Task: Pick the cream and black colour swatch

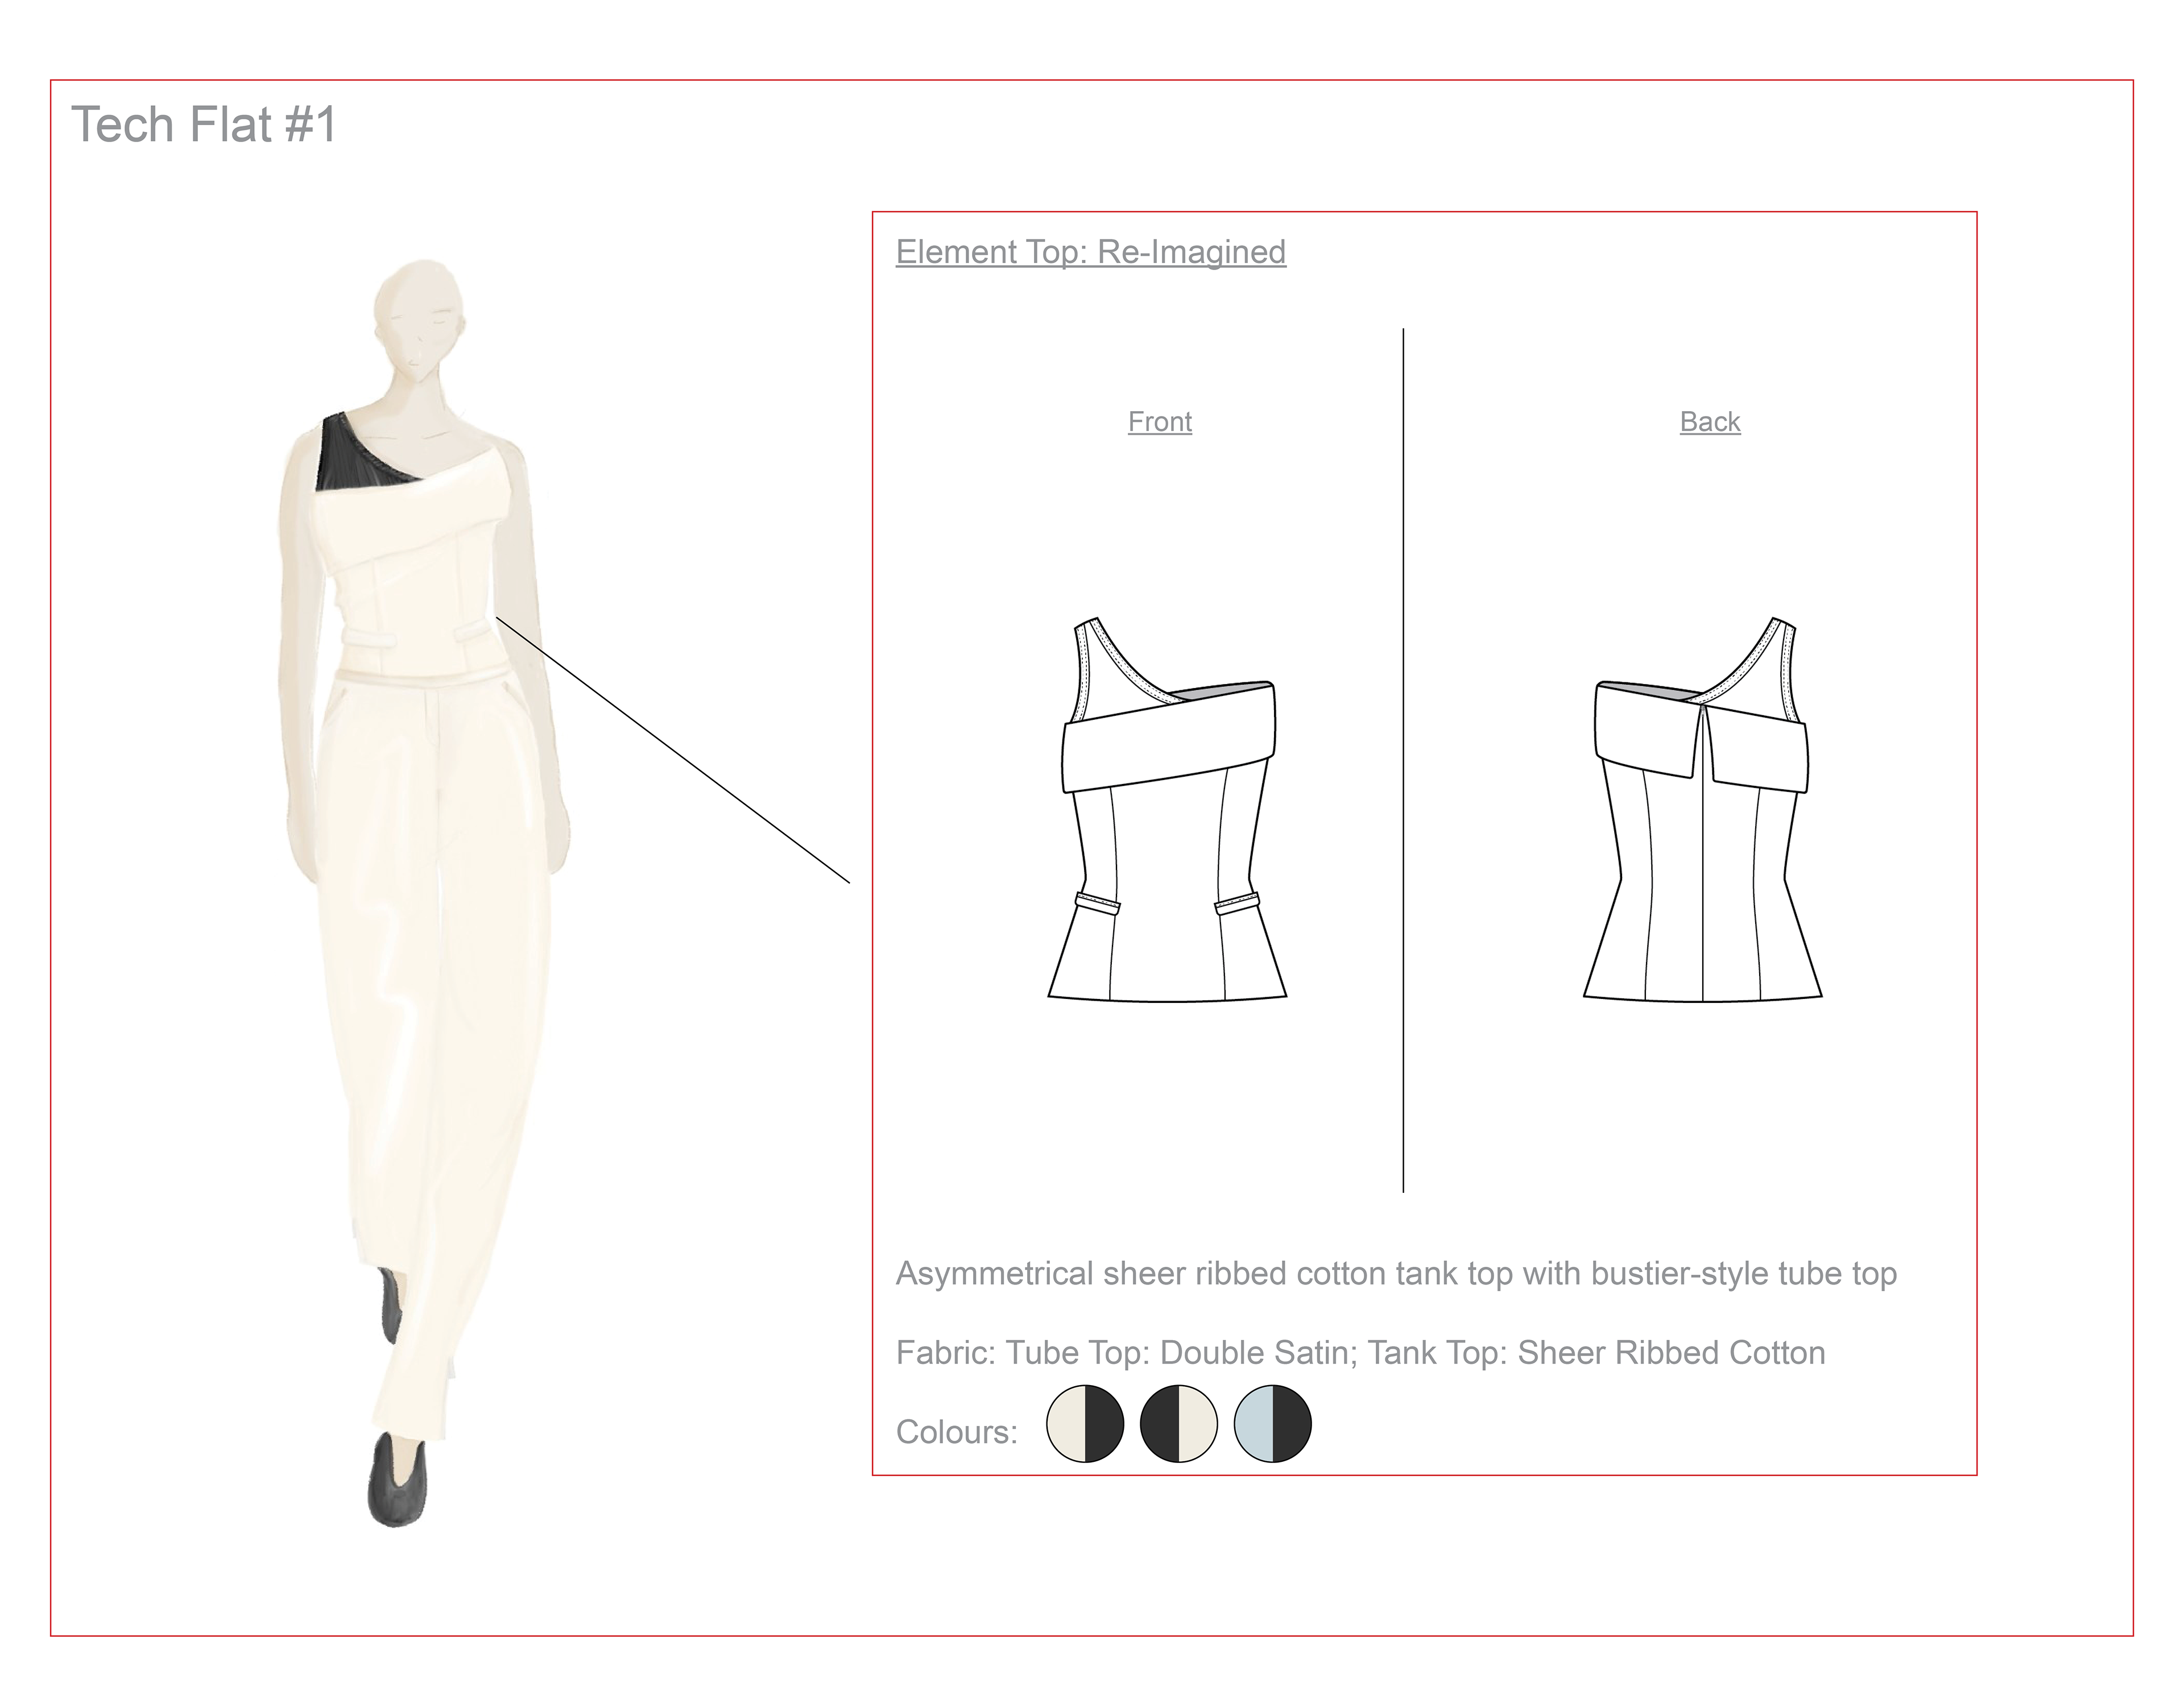Action: click(1085, 1423)
